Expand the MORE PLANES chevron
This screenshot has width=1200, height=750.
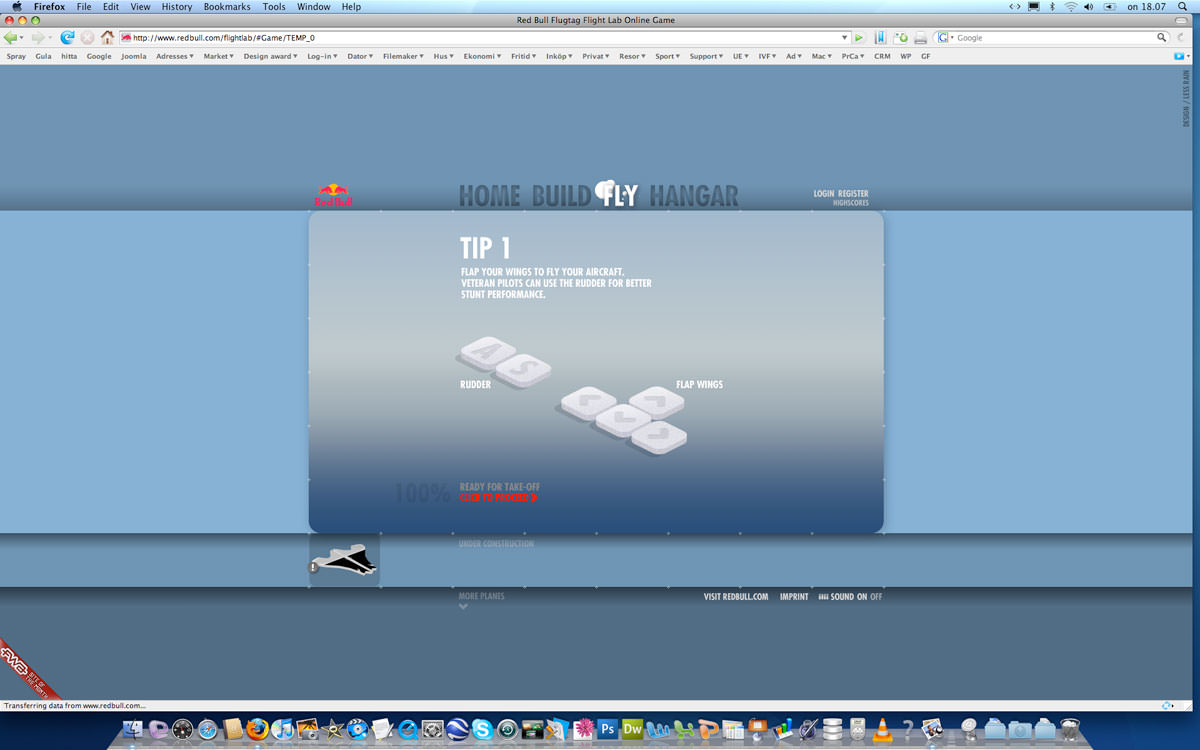click(463, 606)
